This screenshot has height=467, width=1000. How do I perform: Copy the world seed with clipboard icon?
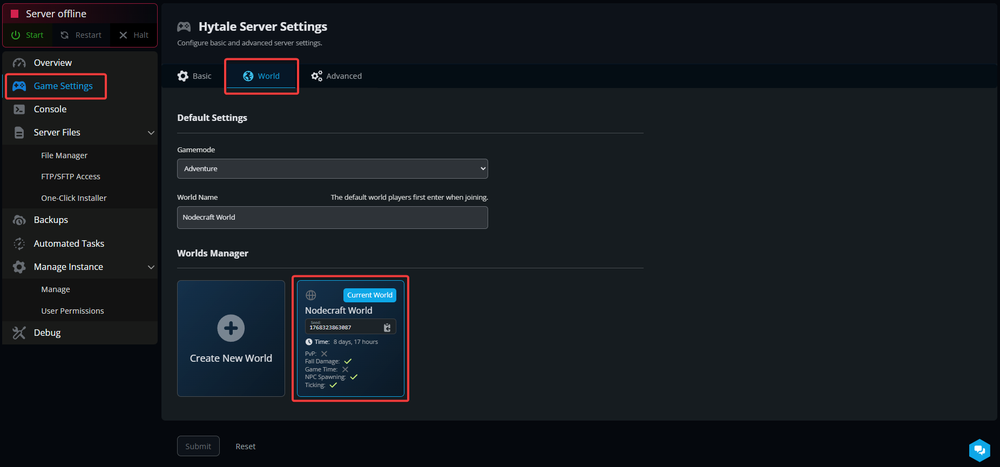386,327
